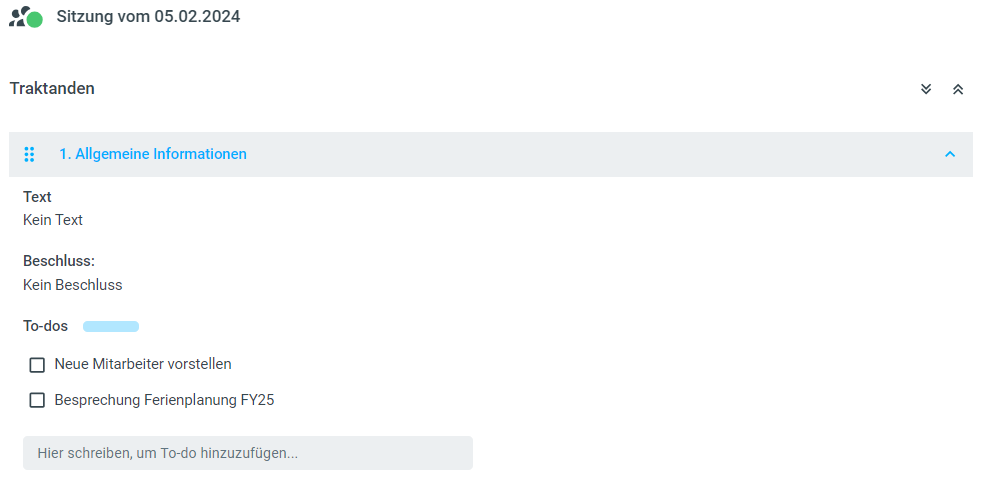Collapse all Traktanden with double-up chevron
Screen dimensions: 995x488
coord(958,89)
